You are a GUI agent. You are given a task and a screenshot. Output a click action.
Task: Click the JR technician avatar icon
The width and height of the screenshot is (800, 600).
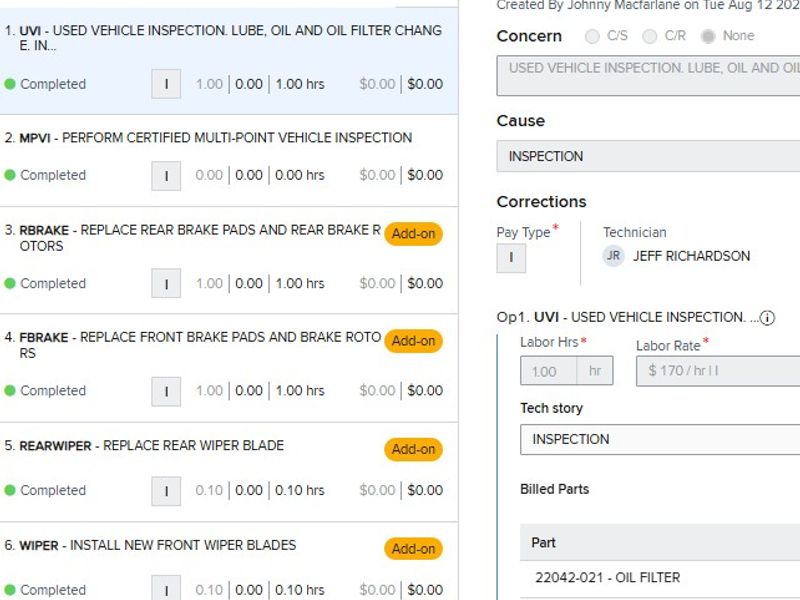613,256
